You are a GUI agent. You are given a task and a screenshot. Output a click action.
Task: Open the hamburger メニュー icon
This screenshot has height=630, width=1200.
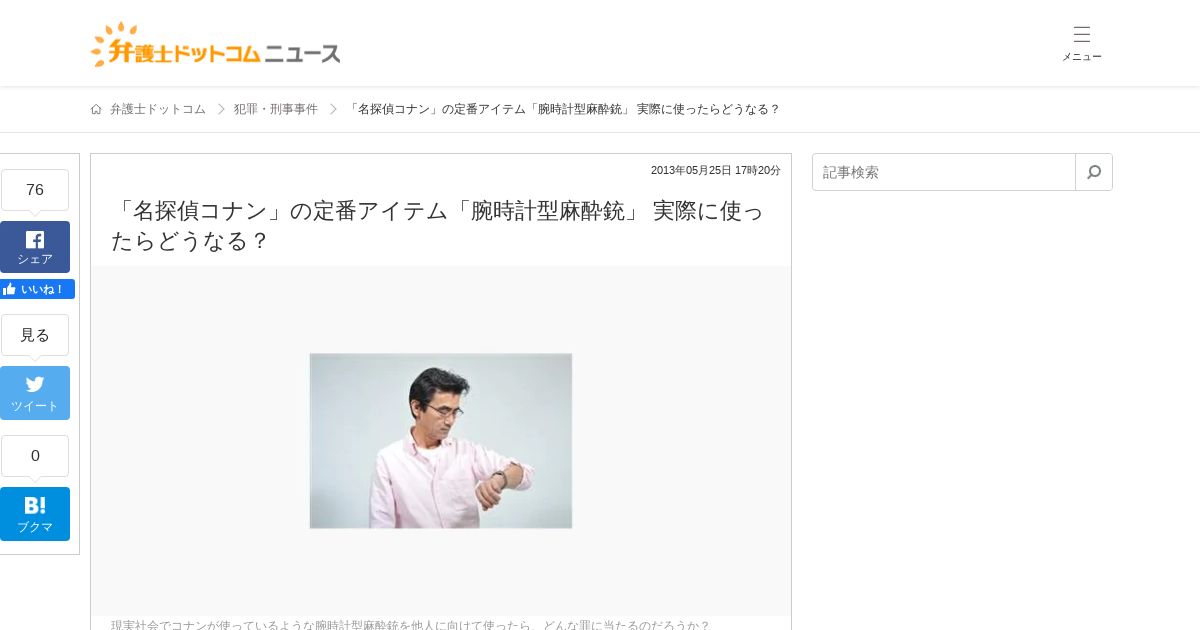(1082, 43)
